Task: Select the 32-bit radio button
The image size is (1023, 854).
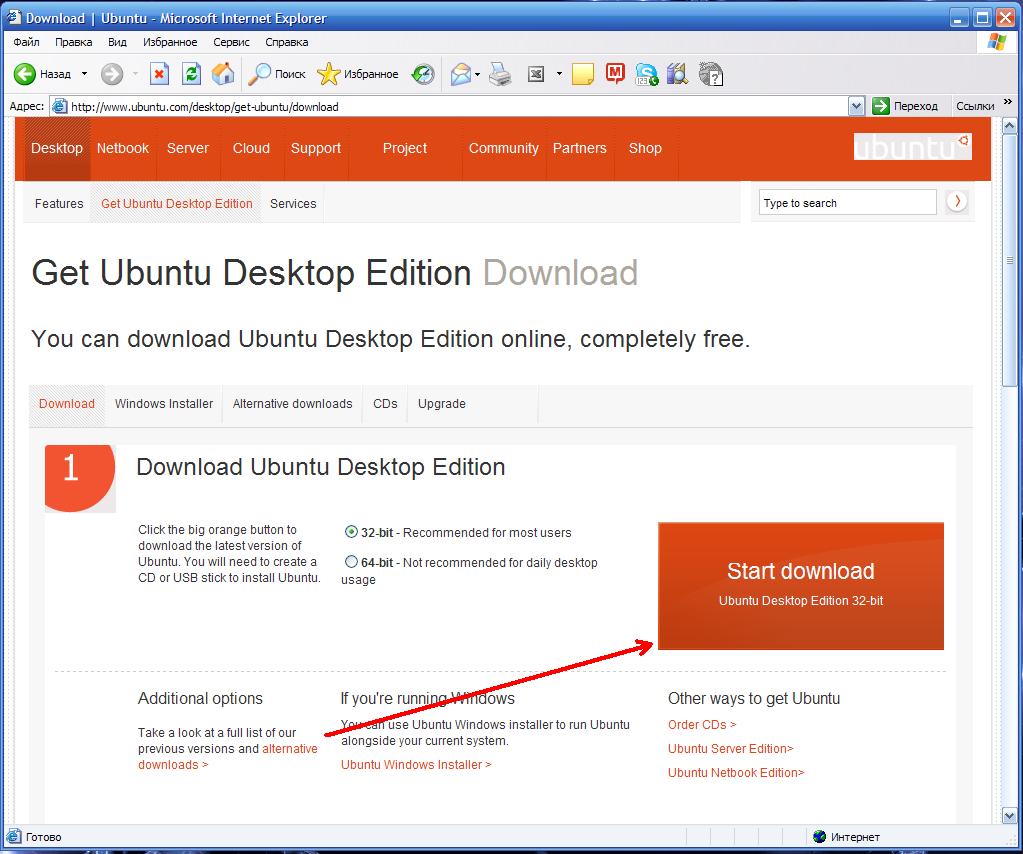Action: [351, 532]
